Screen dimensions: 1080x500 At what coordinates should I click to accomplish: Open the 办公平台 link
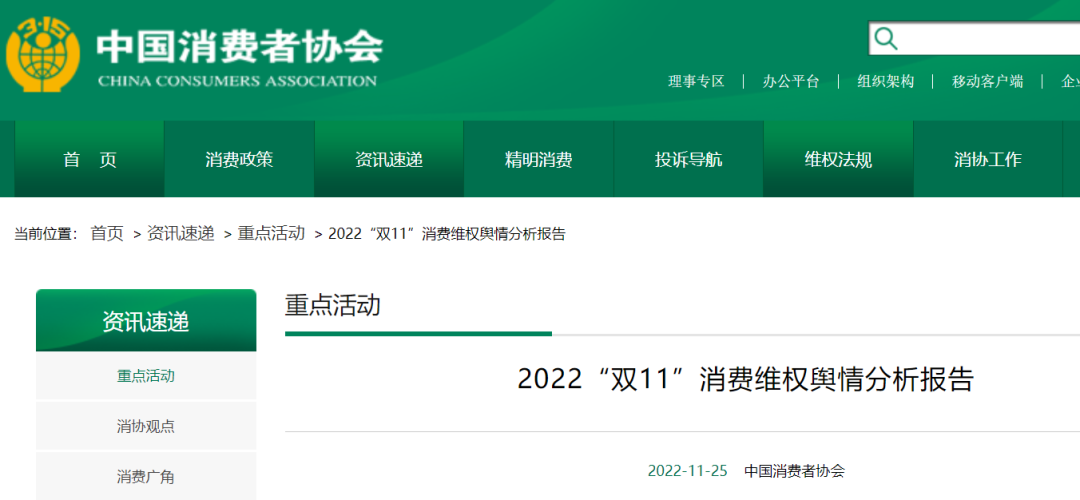tap(791, 81)
